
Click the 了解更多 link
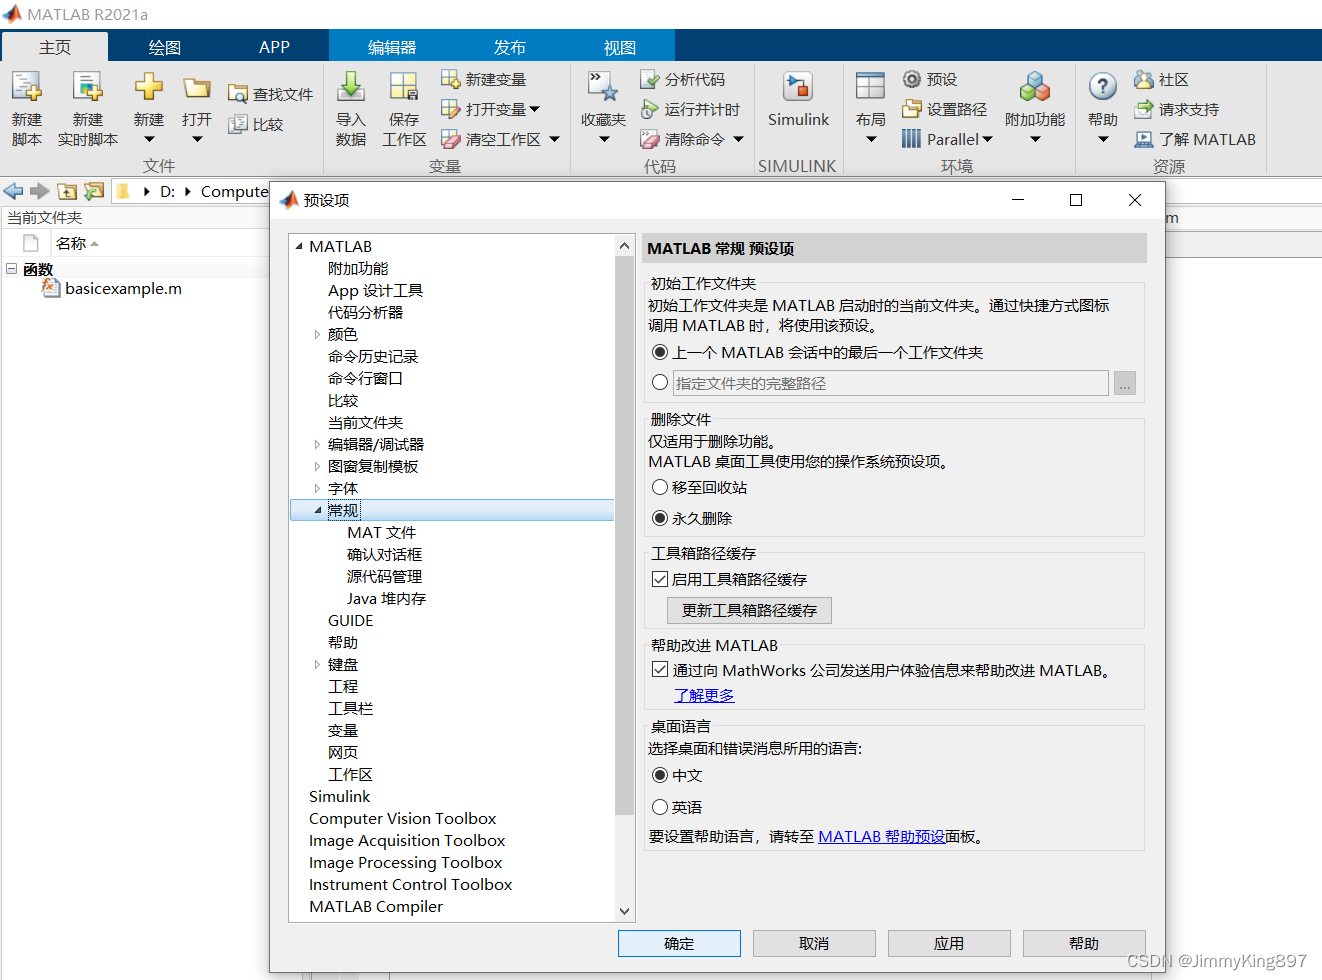[x=703, y=695]
